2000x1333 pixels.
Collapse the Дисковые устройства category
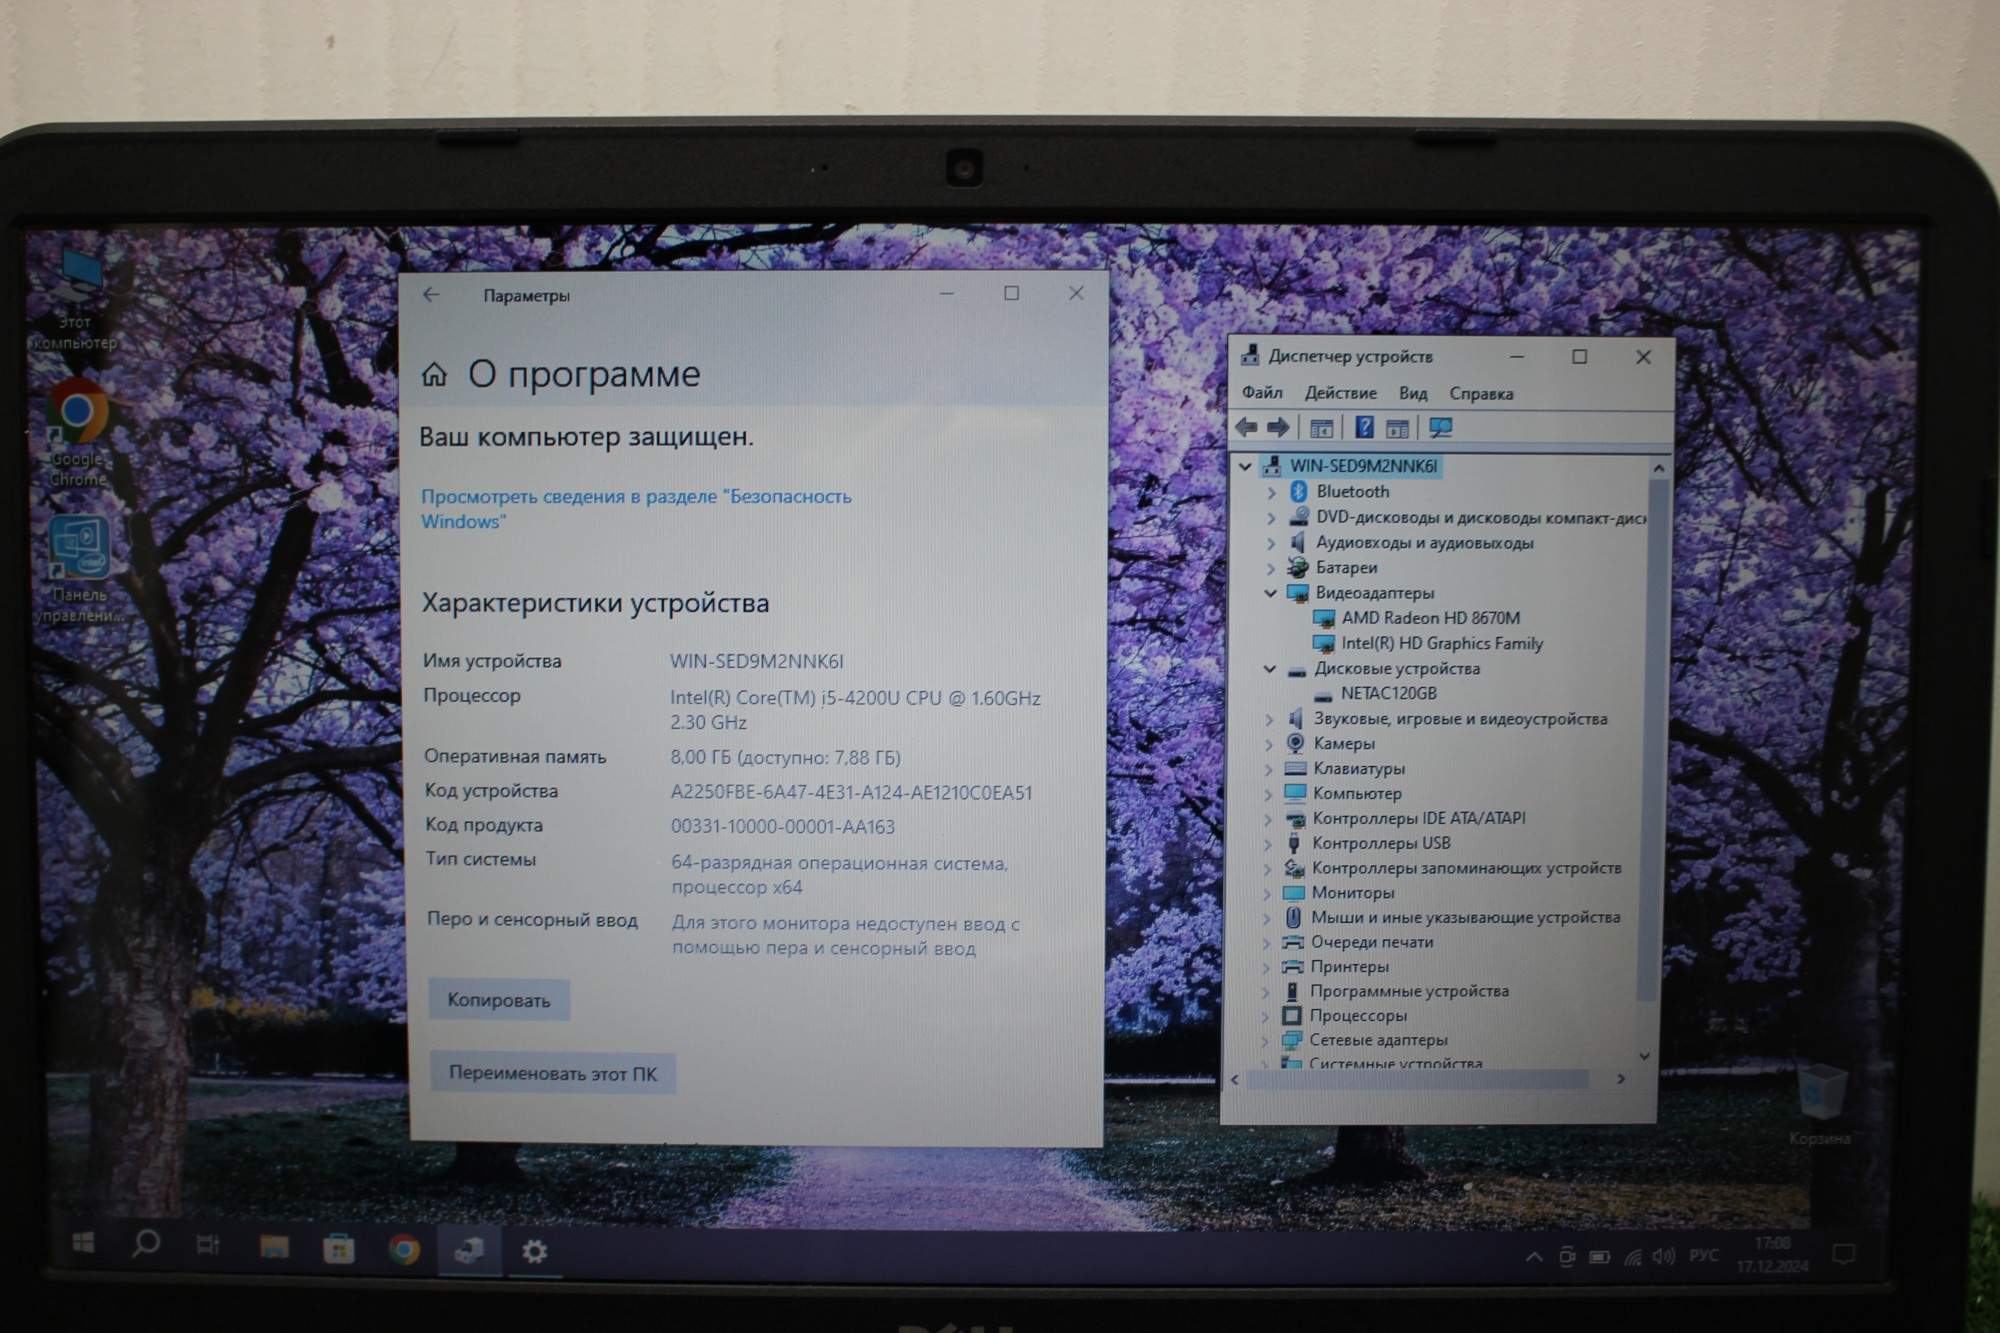[x=1269, y=669]
